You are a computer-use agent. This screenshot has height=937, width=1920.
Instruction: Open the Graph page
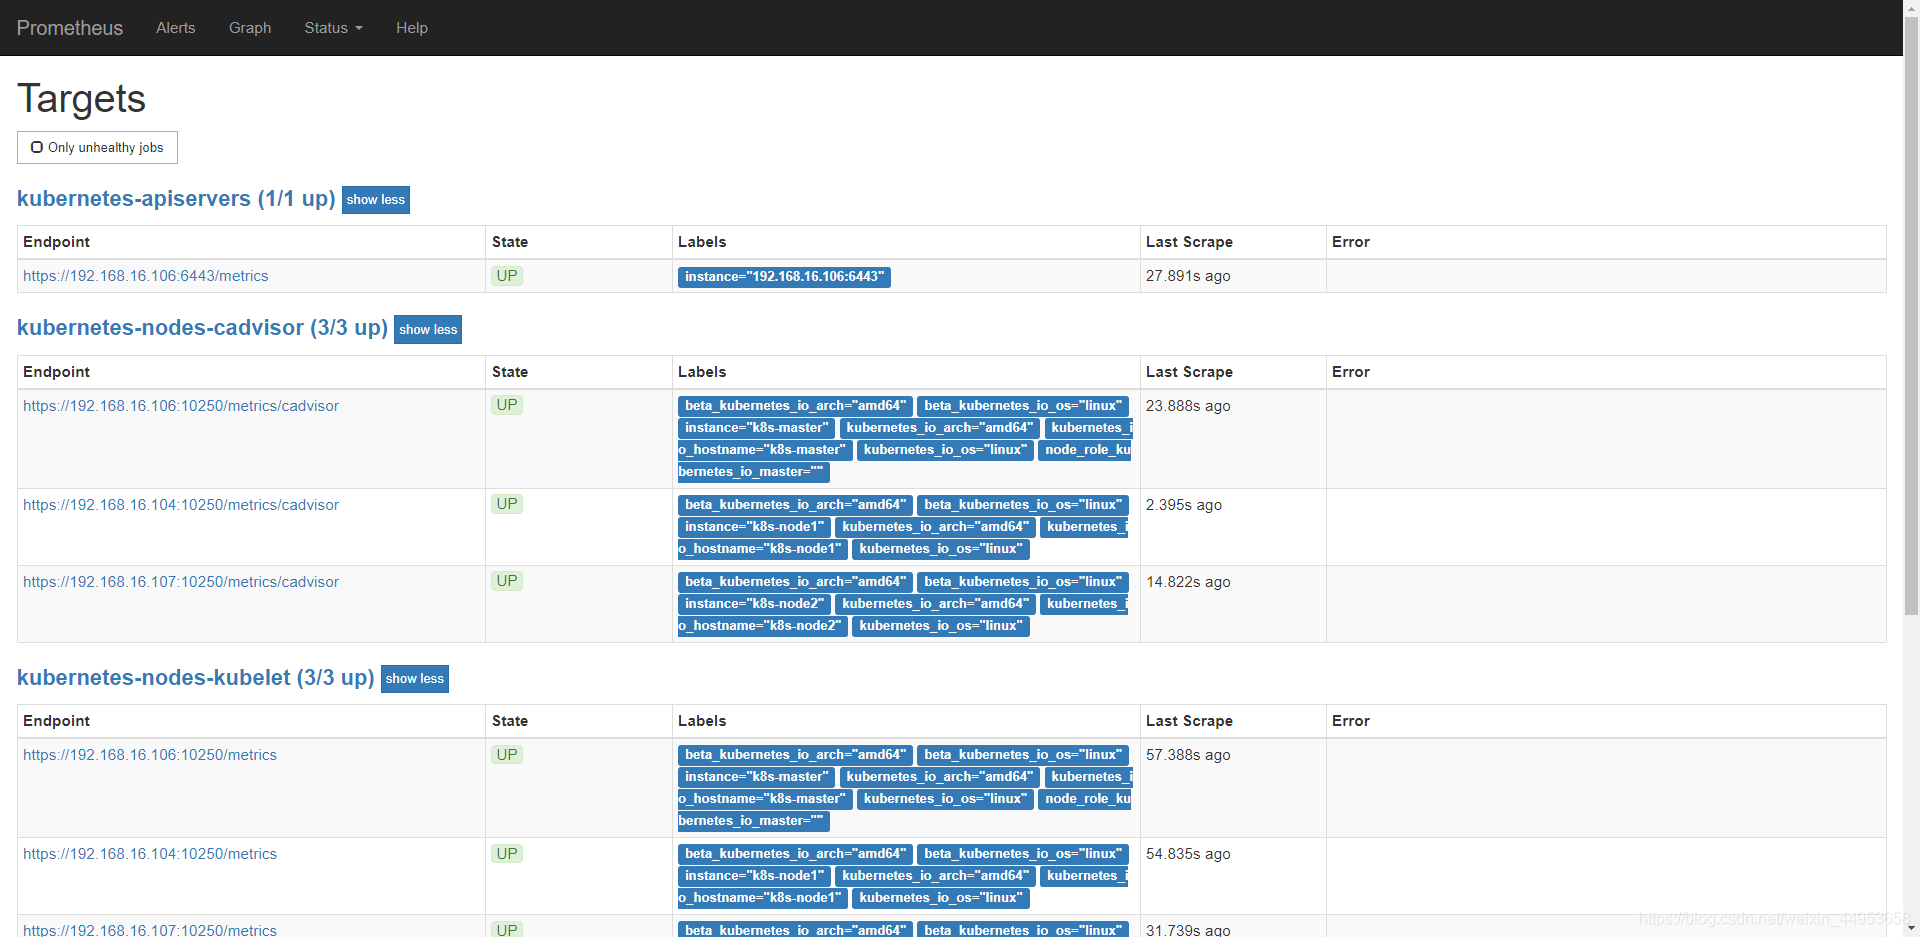click(x=250, y=28)
